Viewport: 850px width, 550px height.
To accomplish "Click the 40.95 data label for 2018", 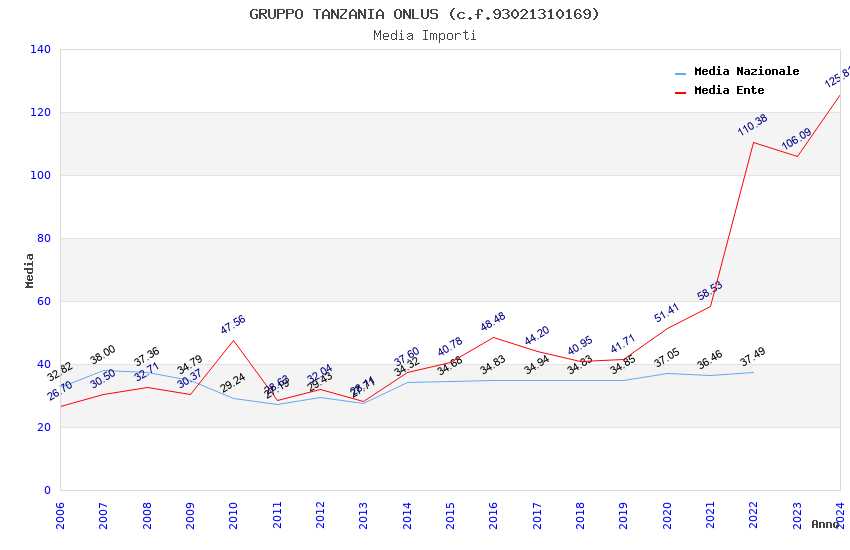I will [x=580, y=346].
